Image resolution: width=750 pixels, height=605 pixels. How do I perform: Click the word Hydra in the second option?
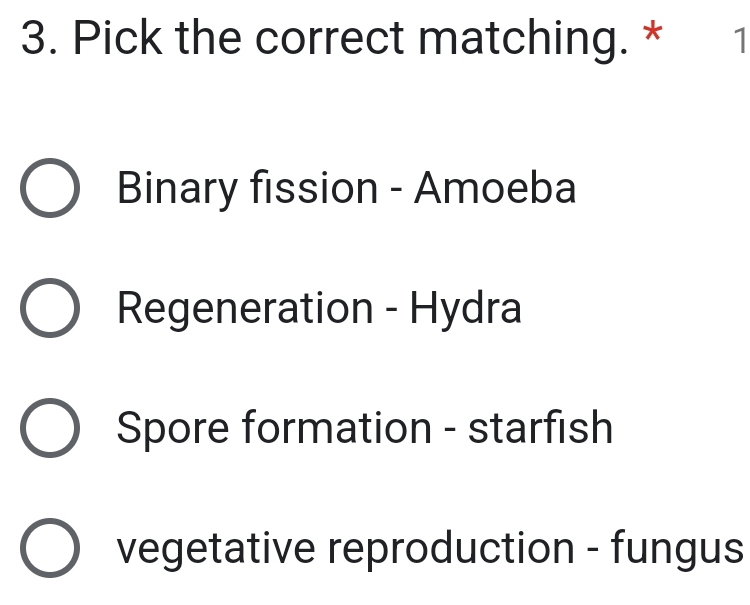466,309
